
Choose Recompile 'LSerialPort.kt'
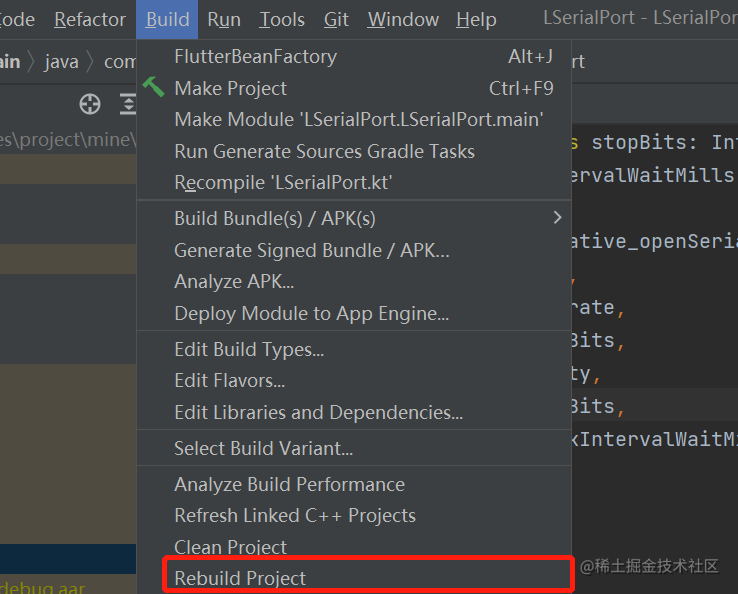pyautogui.click(x=354, y=183)
